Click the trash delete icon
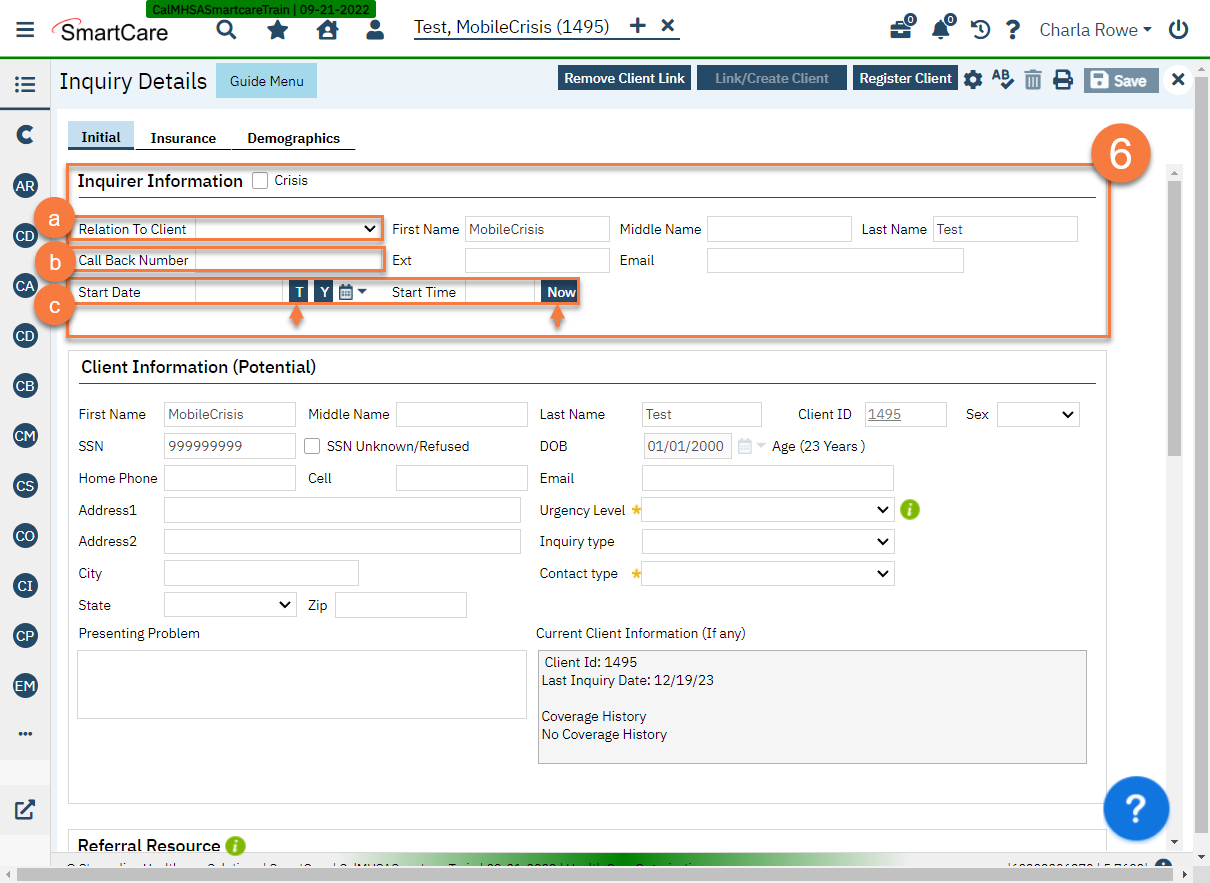Image resolution: width=1210 pixels, height=883 pixels. point(1033,80)
